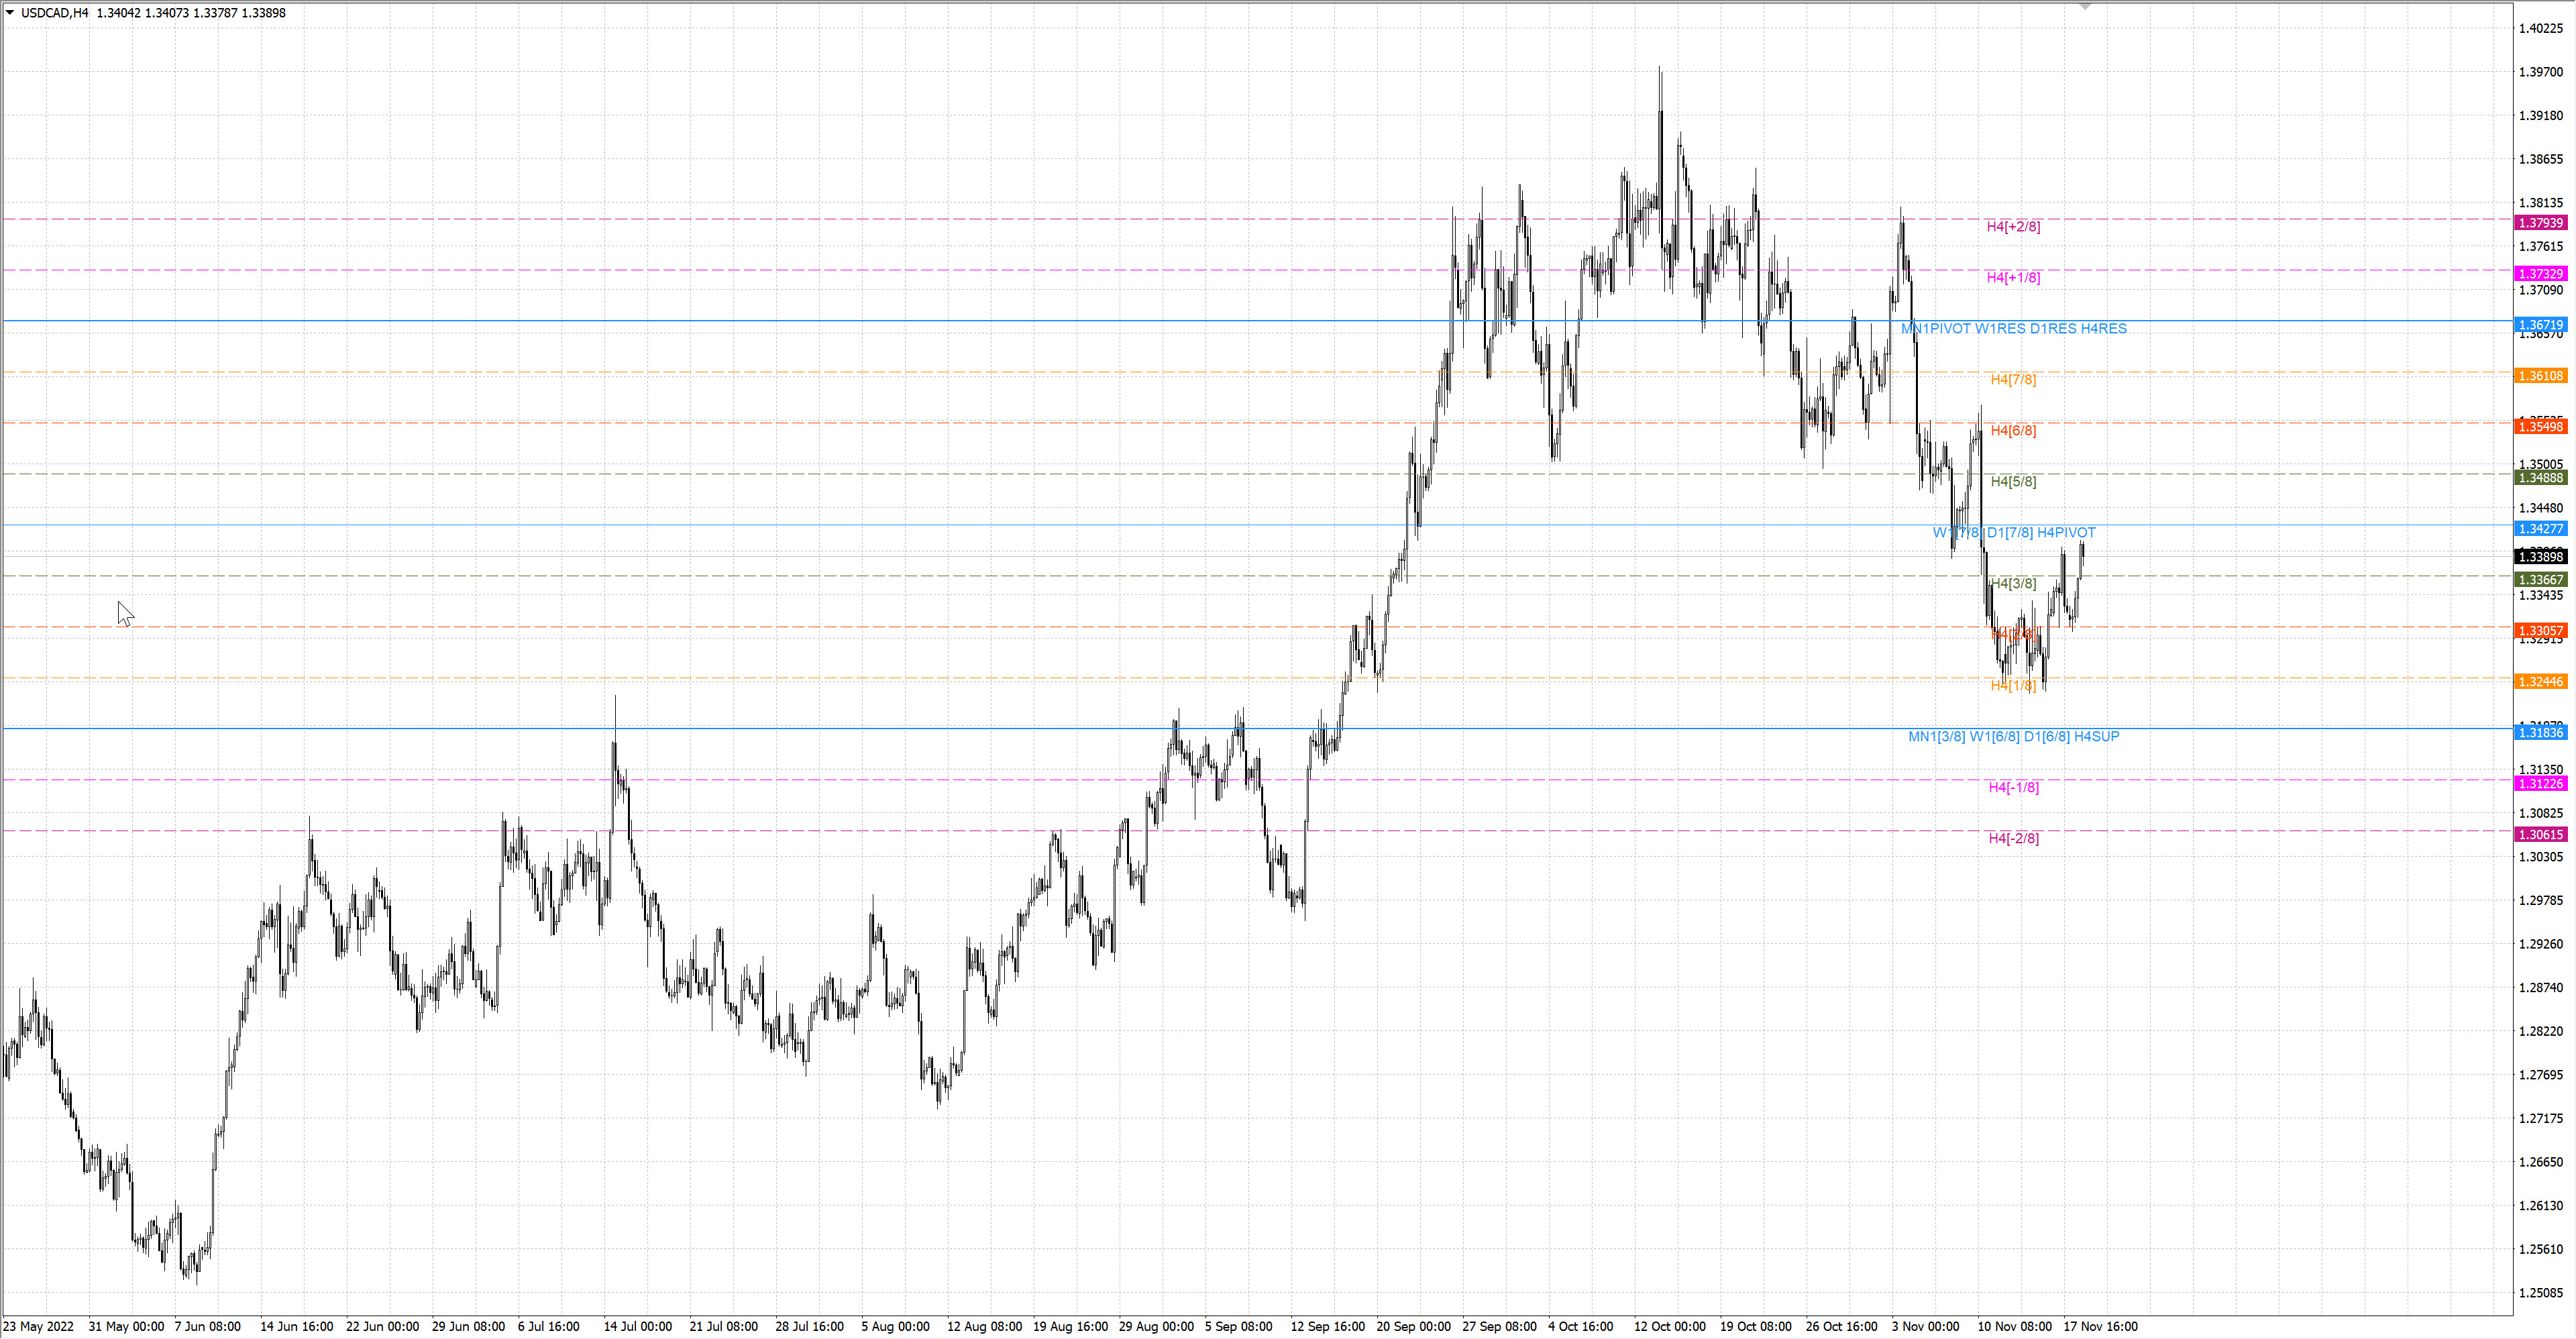The width and height of the screenshot is (2576, 1339).
Task: Click the W1[7/8] D1[7/8] H4PIVOT label
Action: point(2014,533)
